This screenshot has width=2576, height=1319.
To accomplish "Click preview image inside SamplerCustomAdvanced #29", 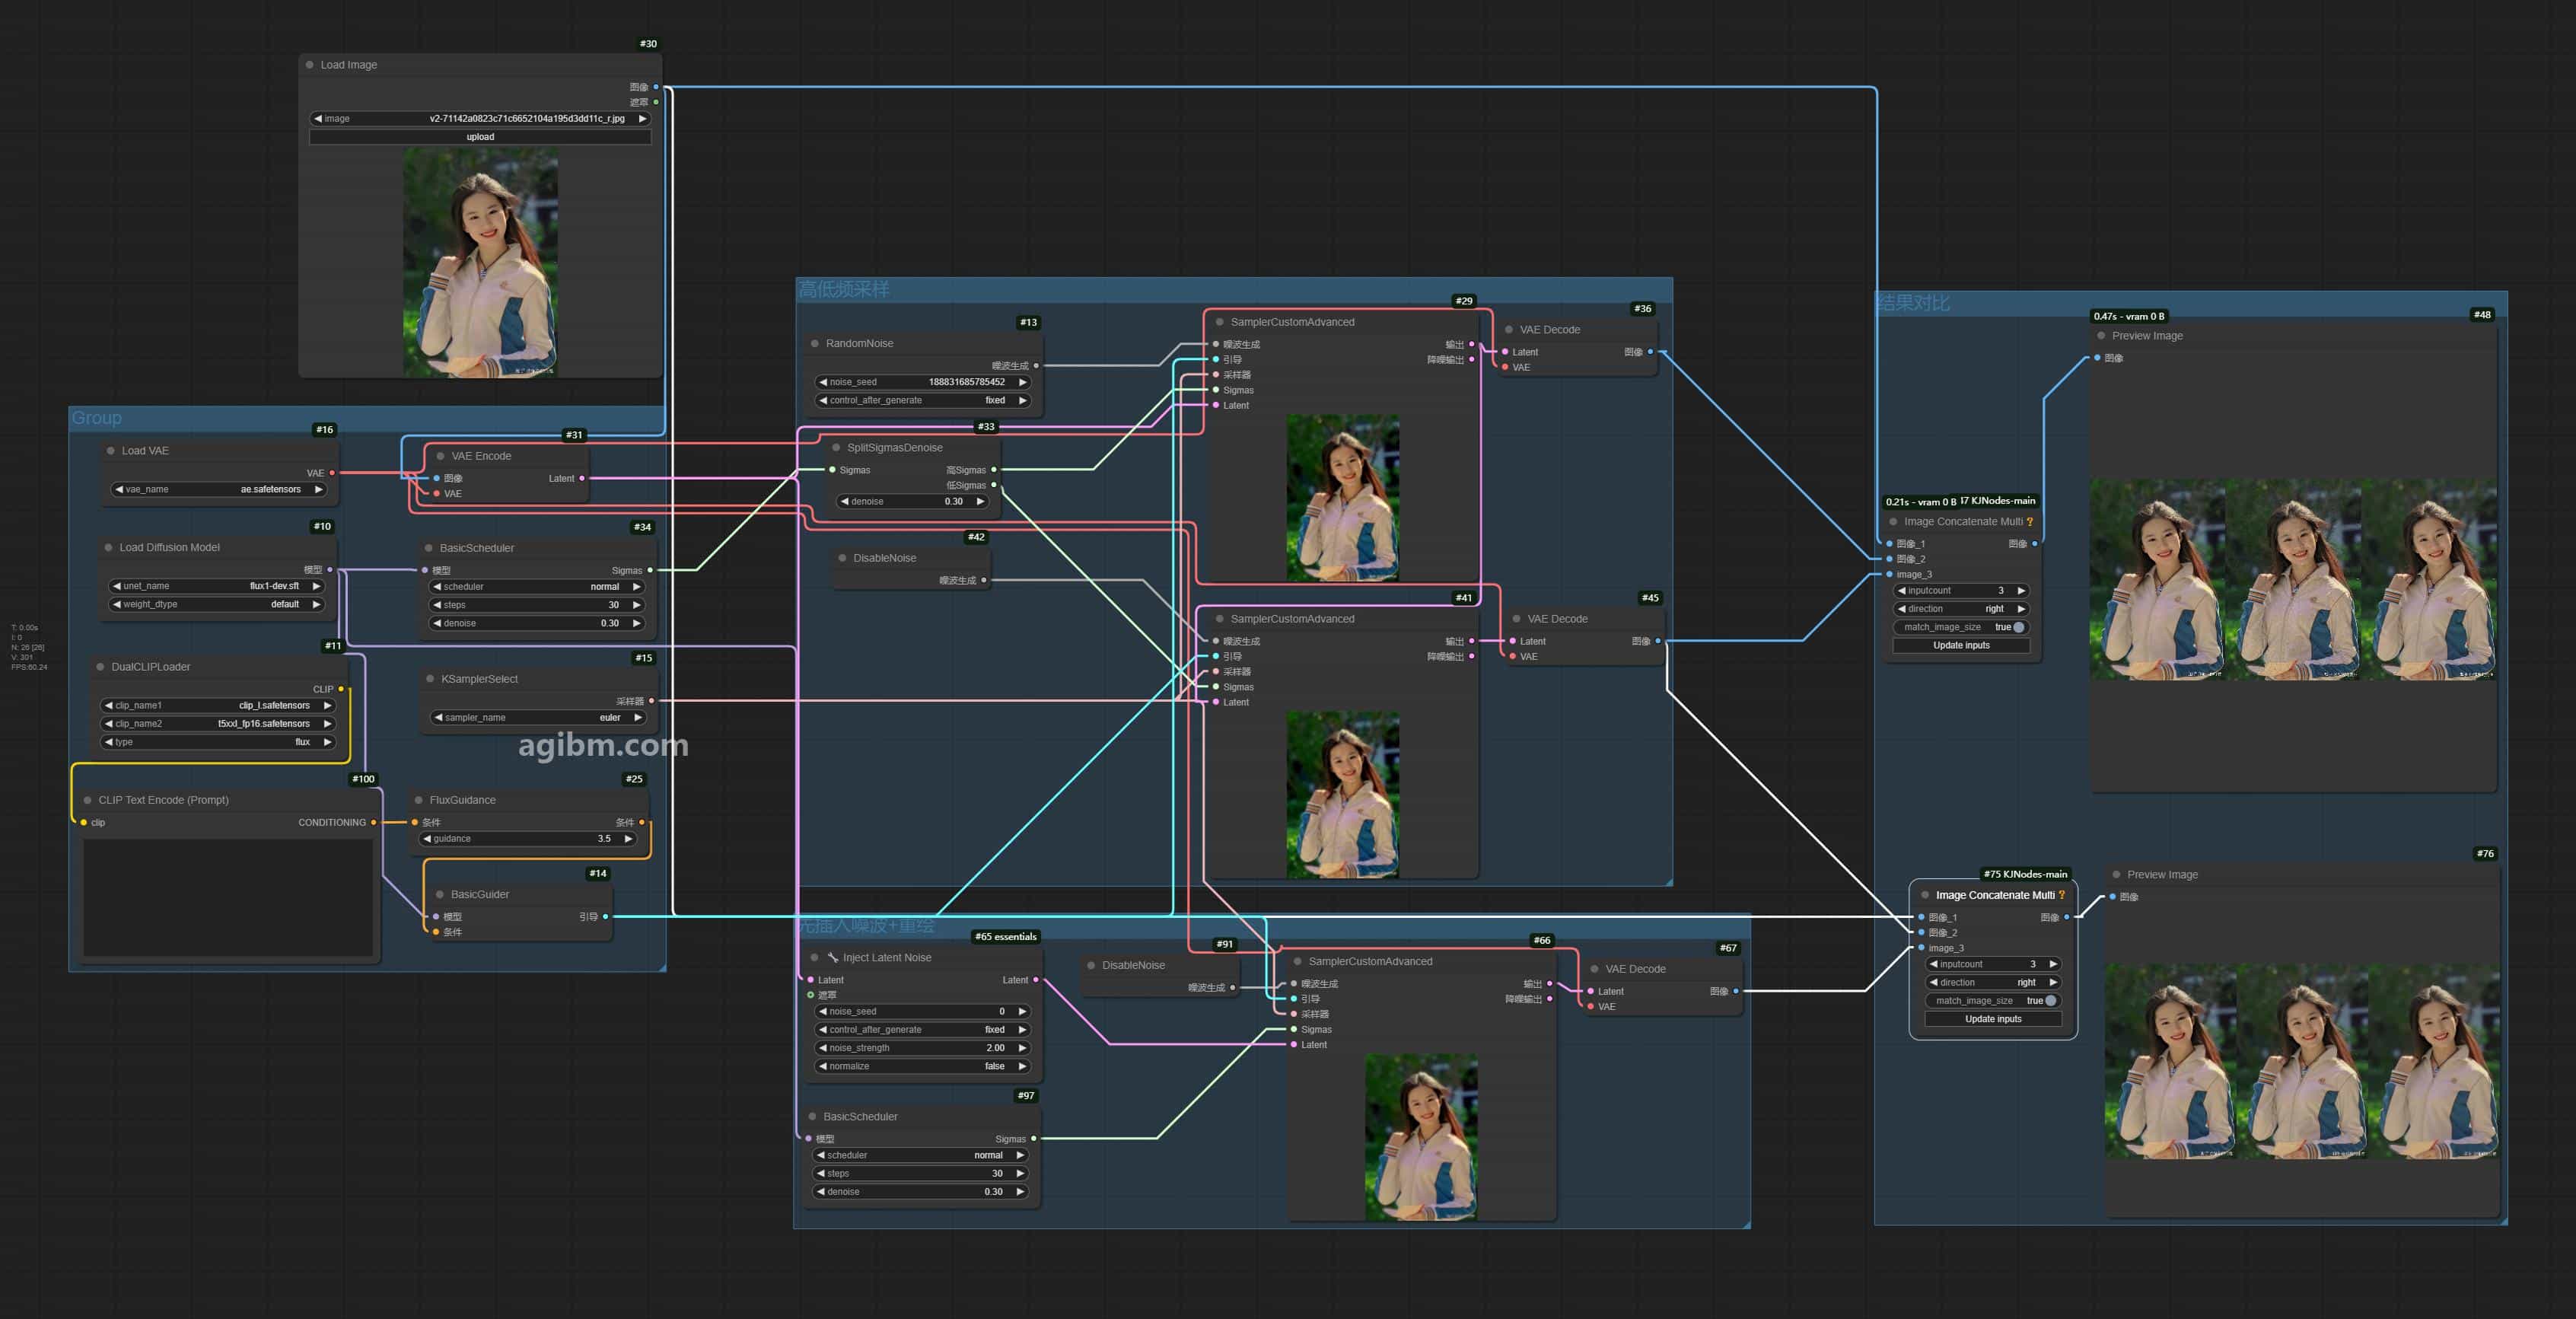I will coord(1343,498).
